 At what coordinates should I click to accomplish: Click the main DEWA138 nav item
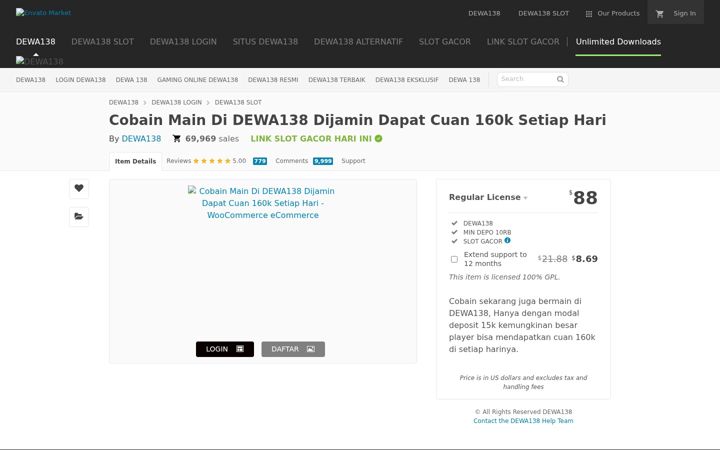(35, 41)
